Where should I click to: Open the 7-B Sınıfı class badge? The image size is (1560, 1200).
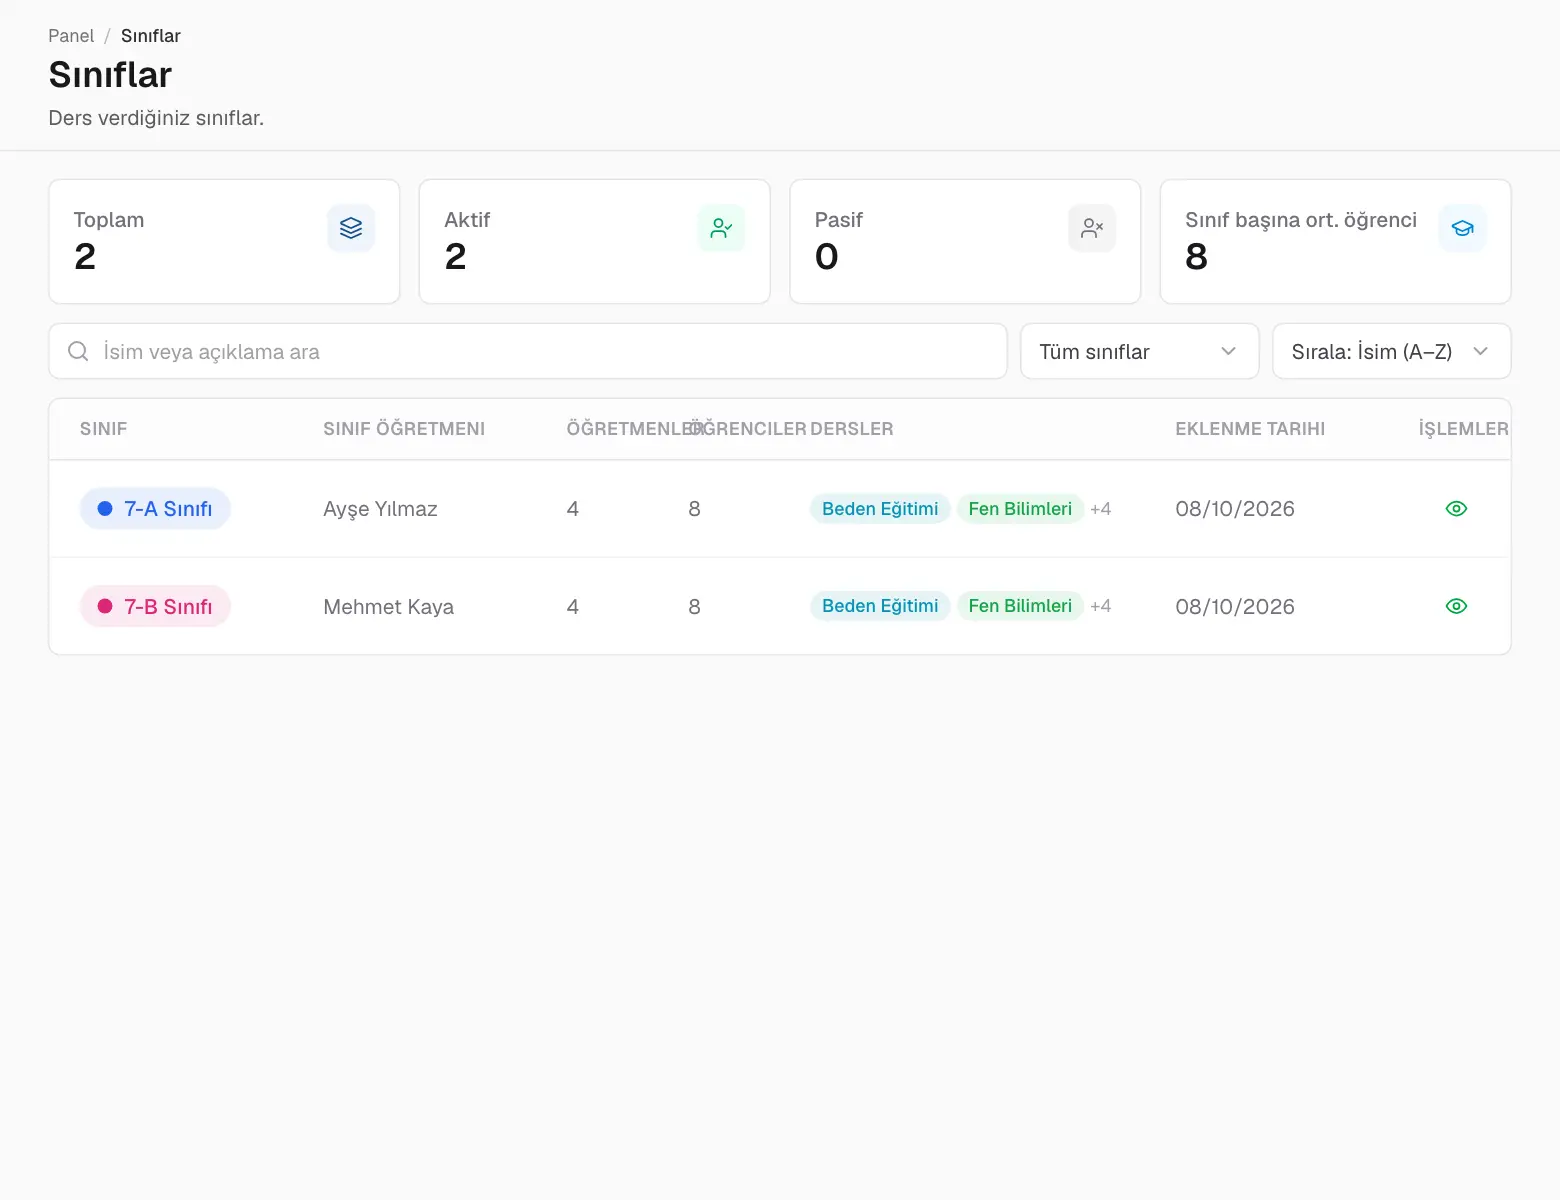(x=155, y=606)
